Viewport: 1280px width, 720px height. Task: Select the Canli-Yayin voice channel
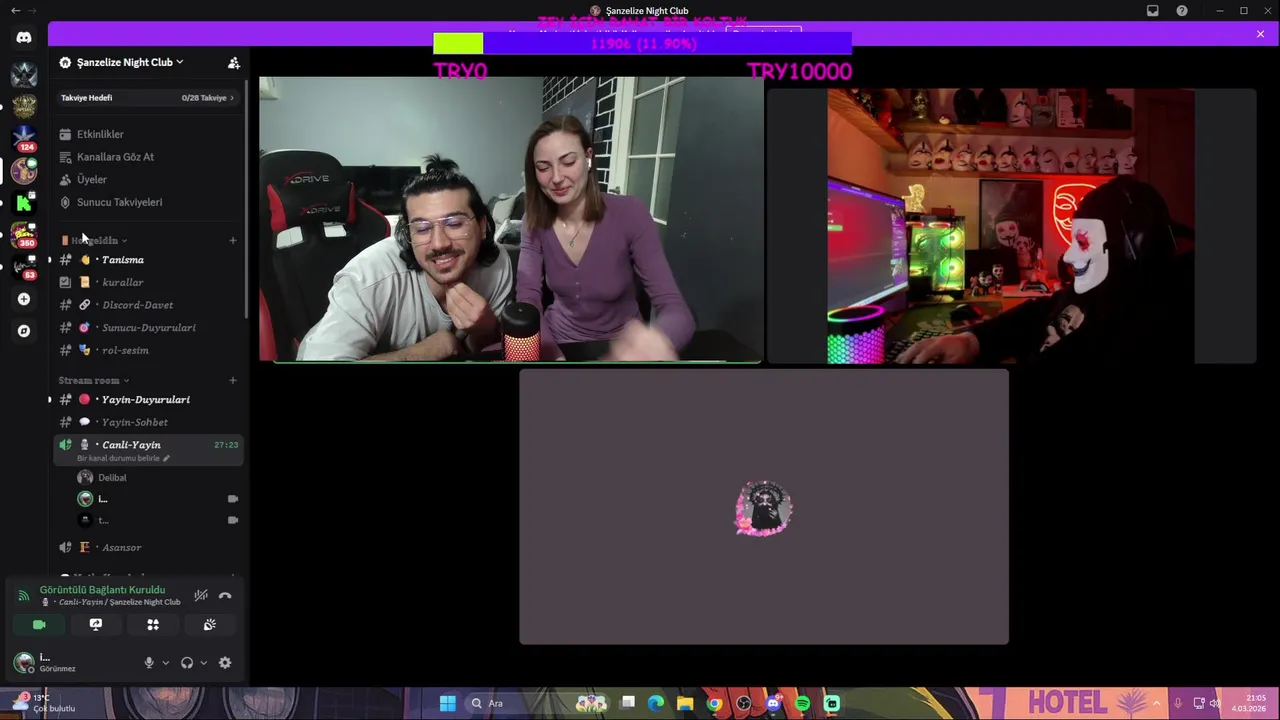click(148, 449)
